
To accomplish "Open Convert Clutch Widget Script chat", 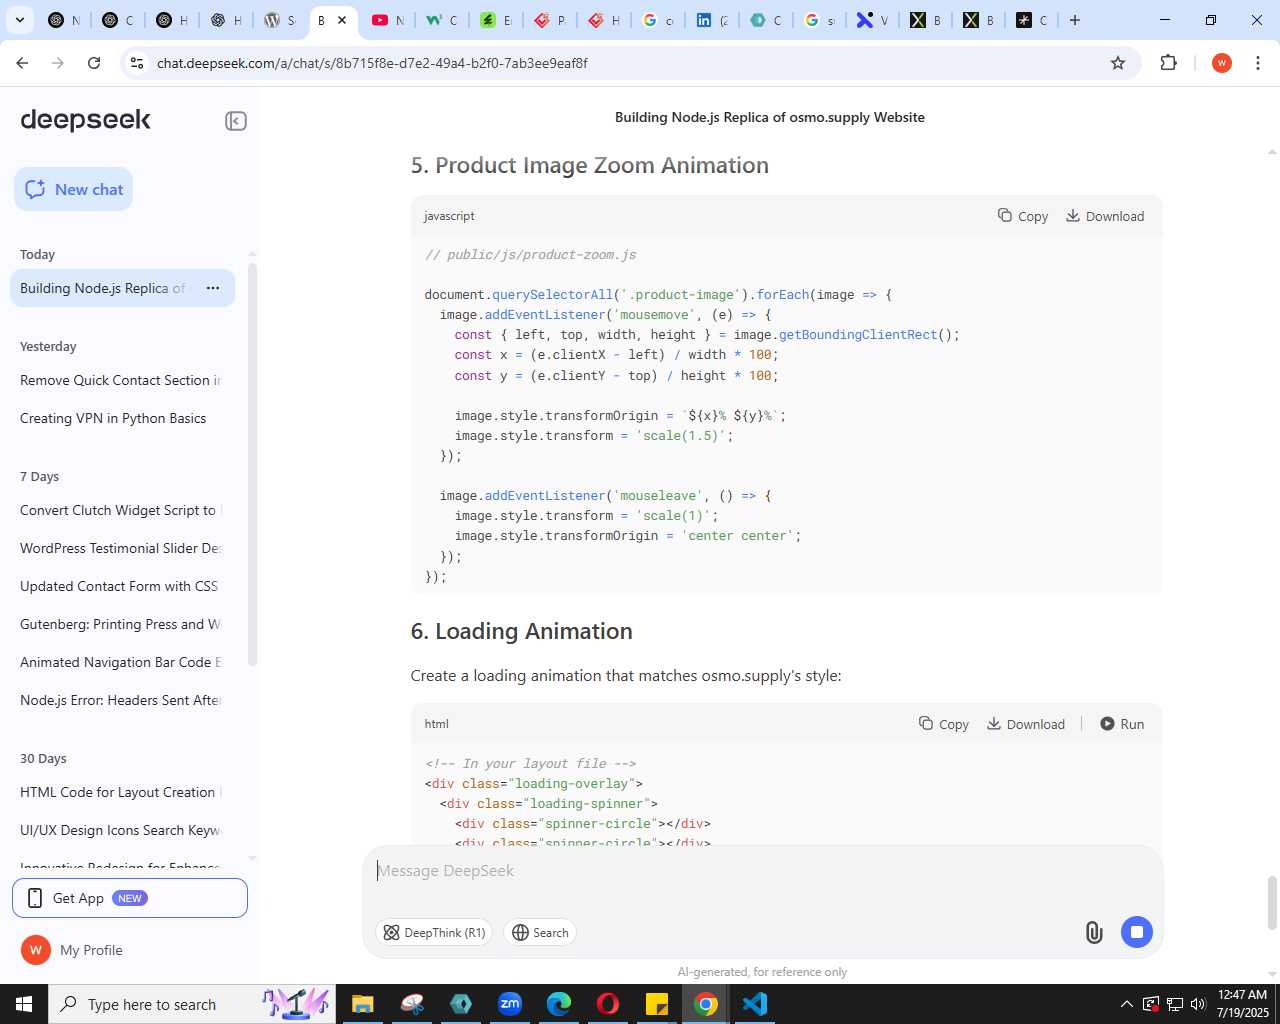I will [x=121, y=510].
